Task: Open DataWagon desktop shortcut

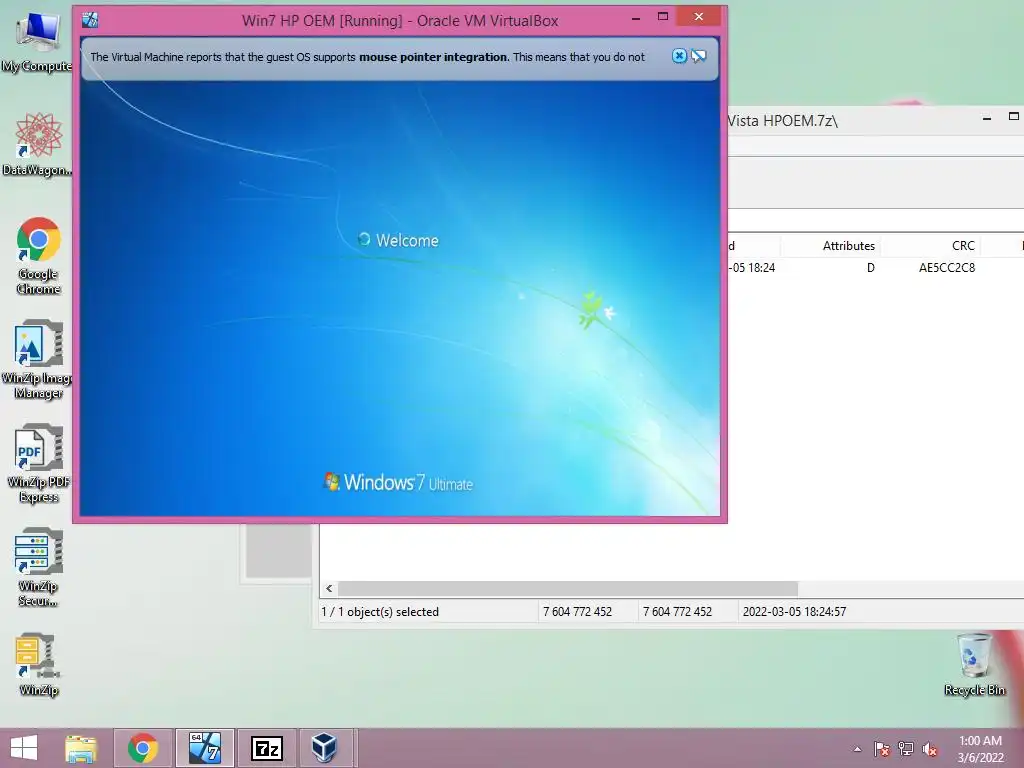Action: pos(37,144)
